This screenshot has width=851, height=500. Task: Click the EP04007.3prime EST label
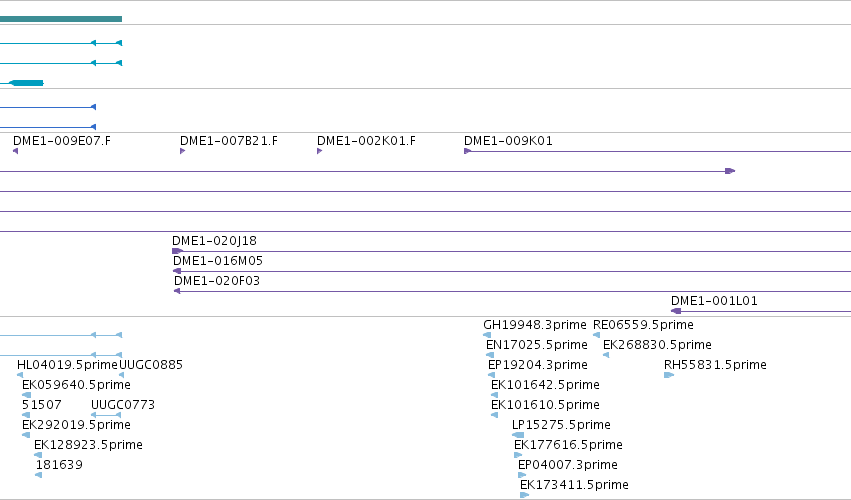568,465
